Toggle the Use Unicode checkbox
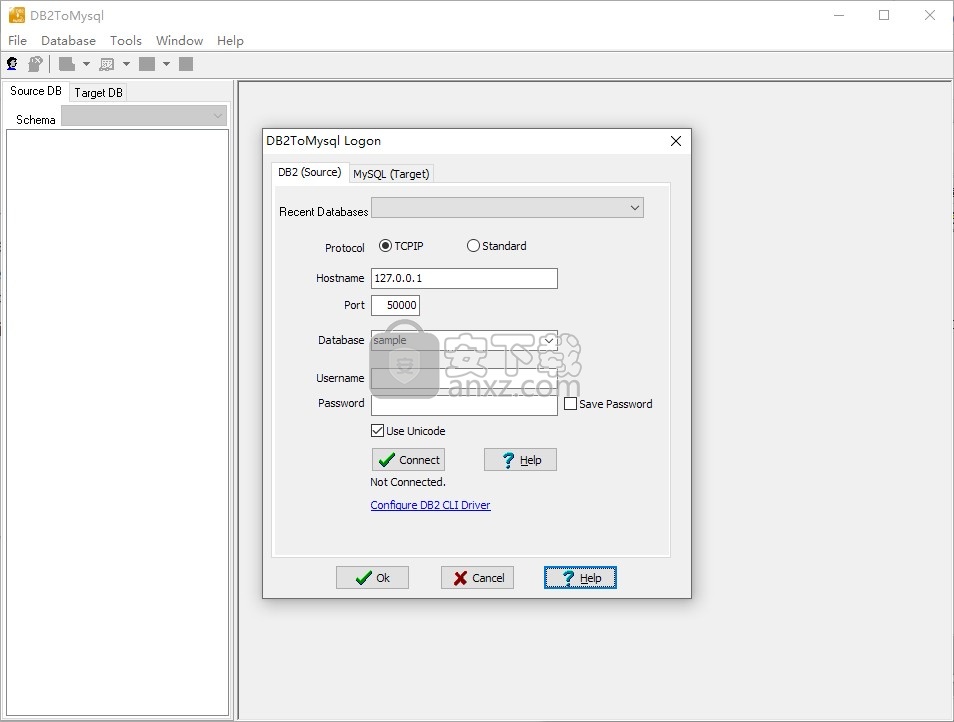 [x=377, y=431]
